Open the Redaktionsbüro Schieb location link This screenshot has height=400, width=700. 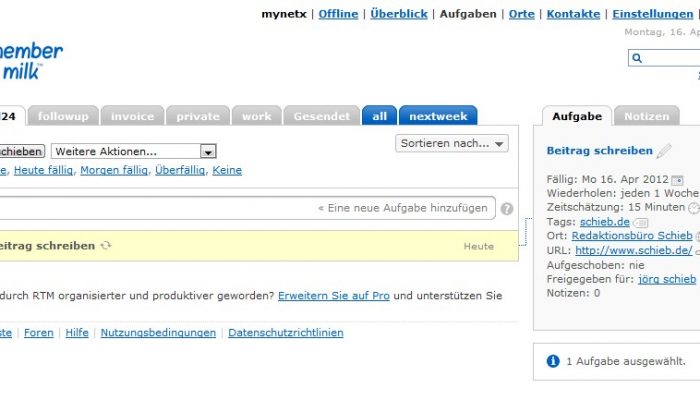632,236
